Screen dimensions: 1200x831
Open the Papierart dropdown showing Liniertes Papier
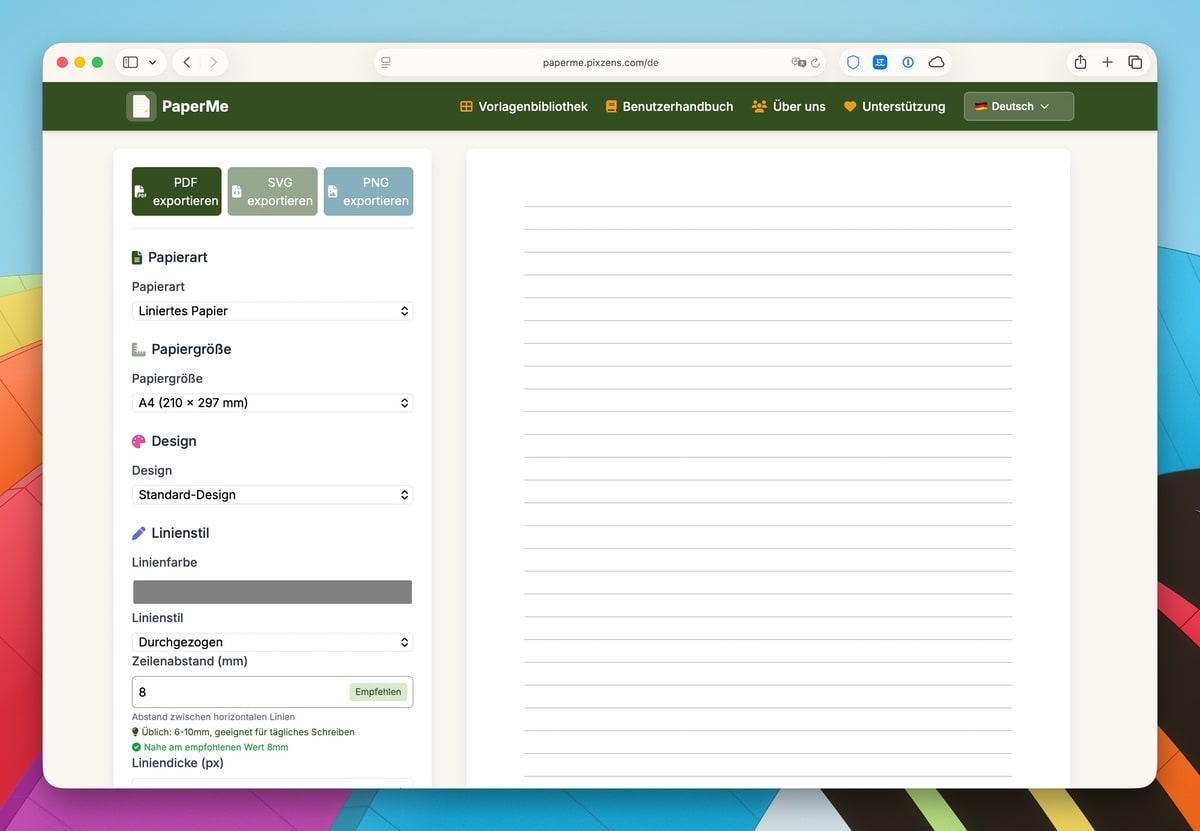click(x=272, y=311)
